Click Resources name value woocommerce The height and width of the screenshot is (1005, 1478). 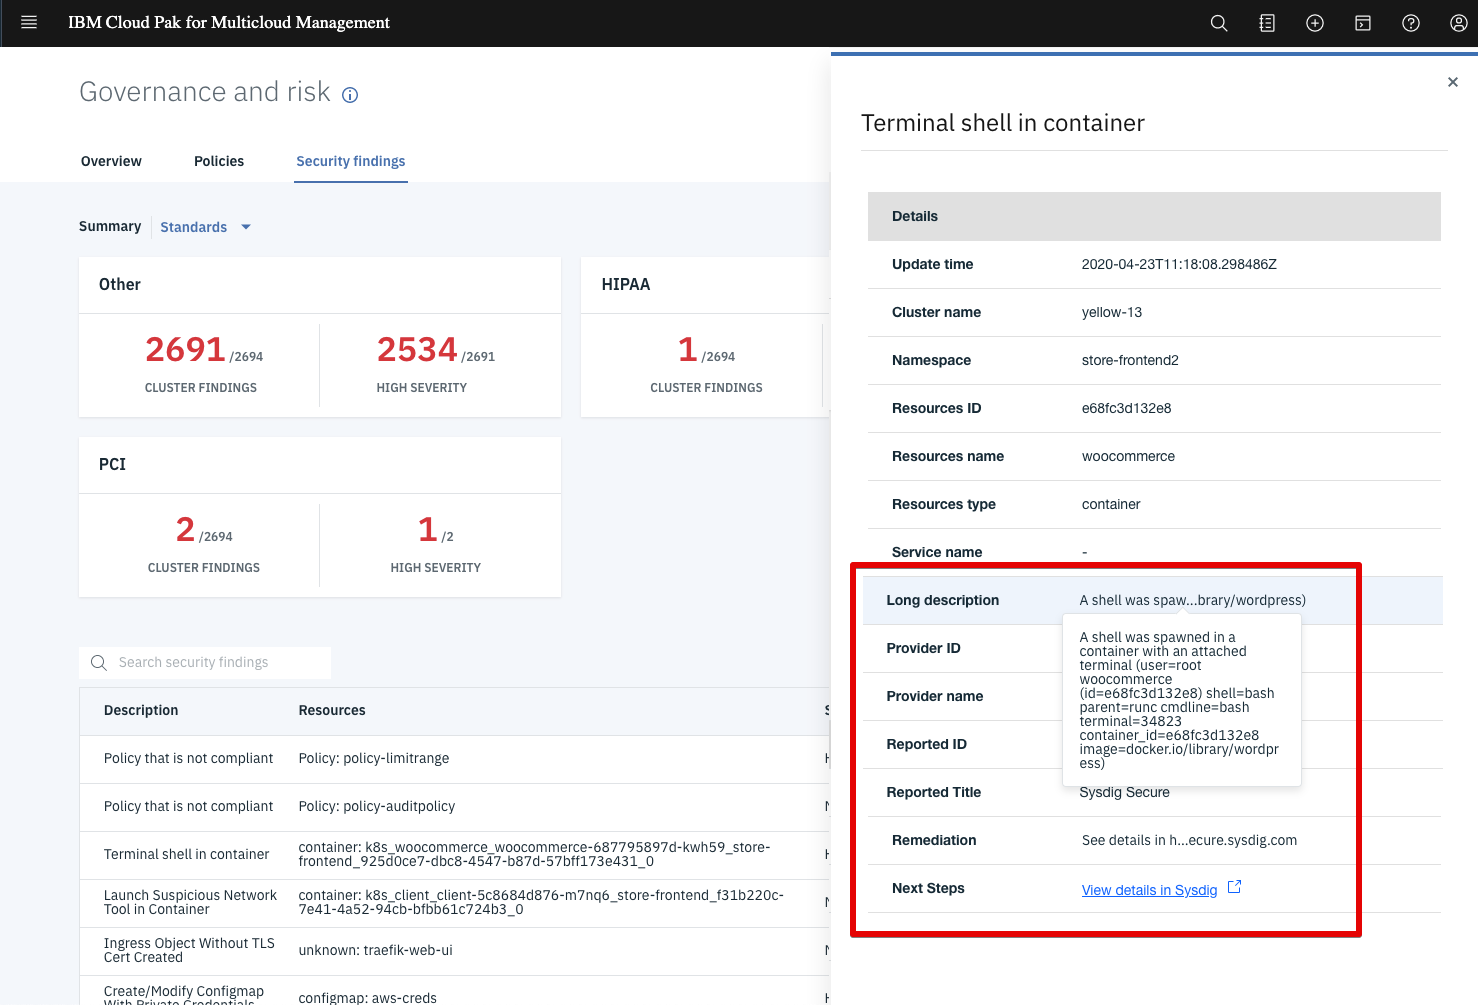pos(1128,456)
